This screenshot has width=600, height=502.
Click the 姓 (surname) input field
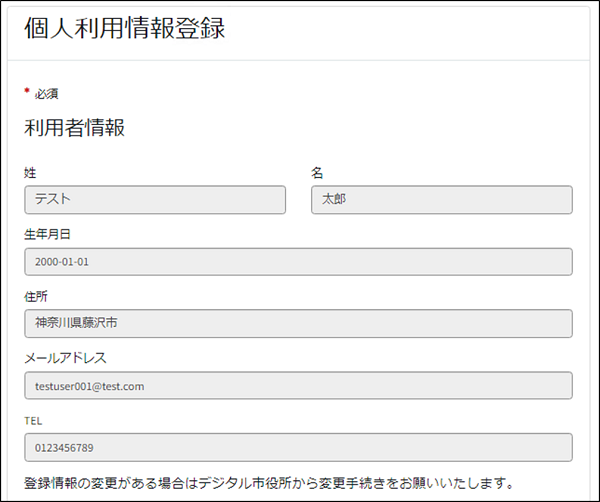pyautogui.click(x=155, y=200)
